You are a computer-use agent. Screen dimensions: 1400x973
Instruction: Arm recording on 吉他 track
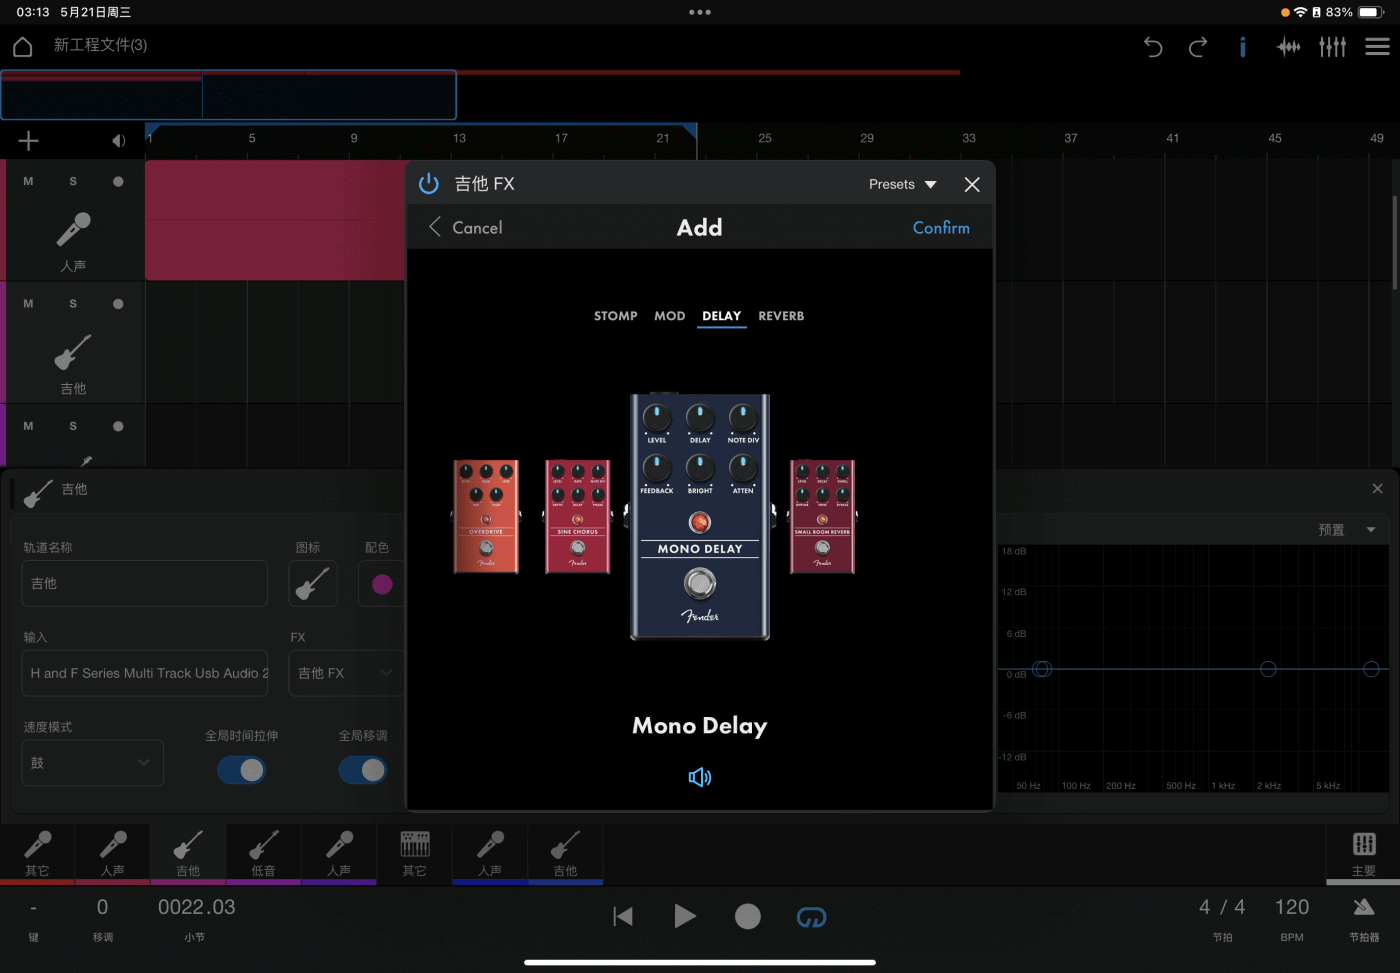[118, 304]
